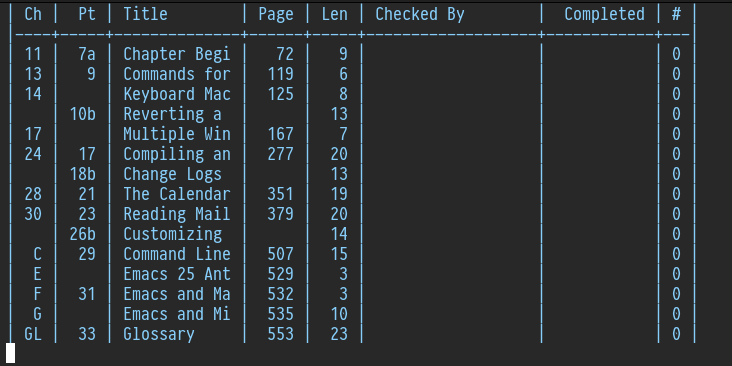Viewport: 732px width, 366px height.
Task: Click the "Title" column header
Action: coord(145,14)
